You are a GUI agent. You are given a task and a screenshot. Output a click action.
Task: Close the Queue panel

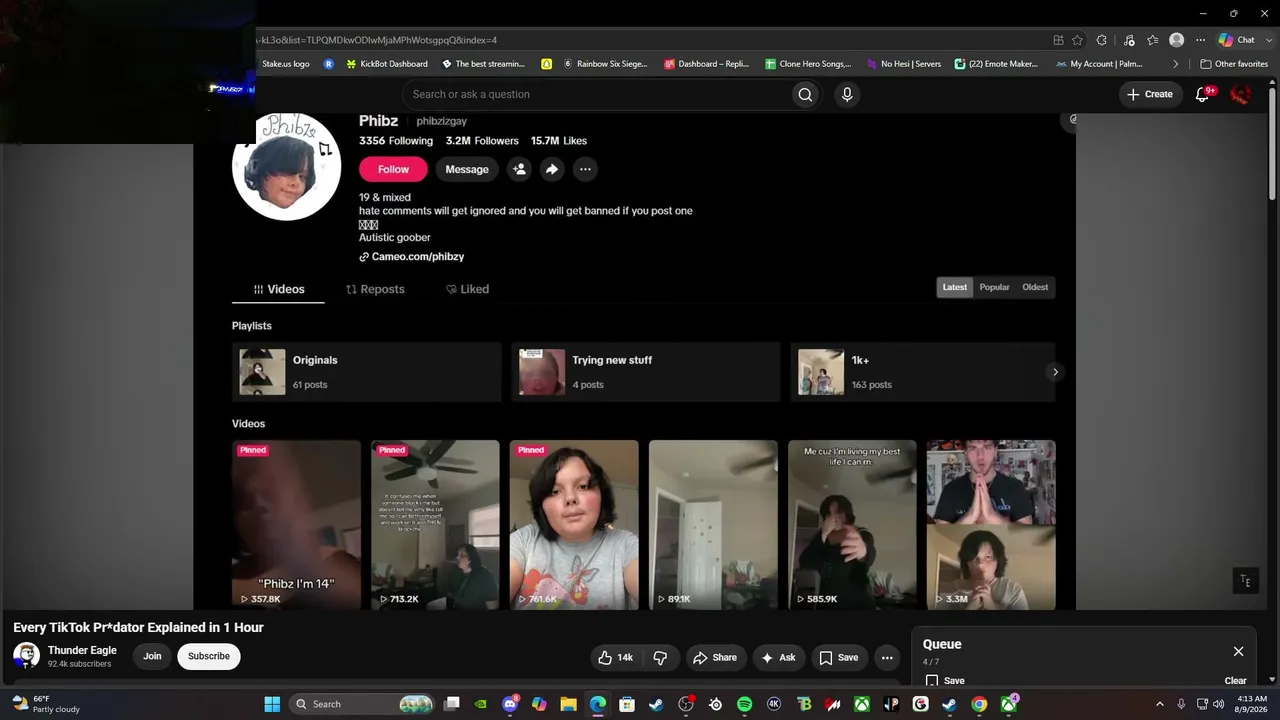[1238, 651]
